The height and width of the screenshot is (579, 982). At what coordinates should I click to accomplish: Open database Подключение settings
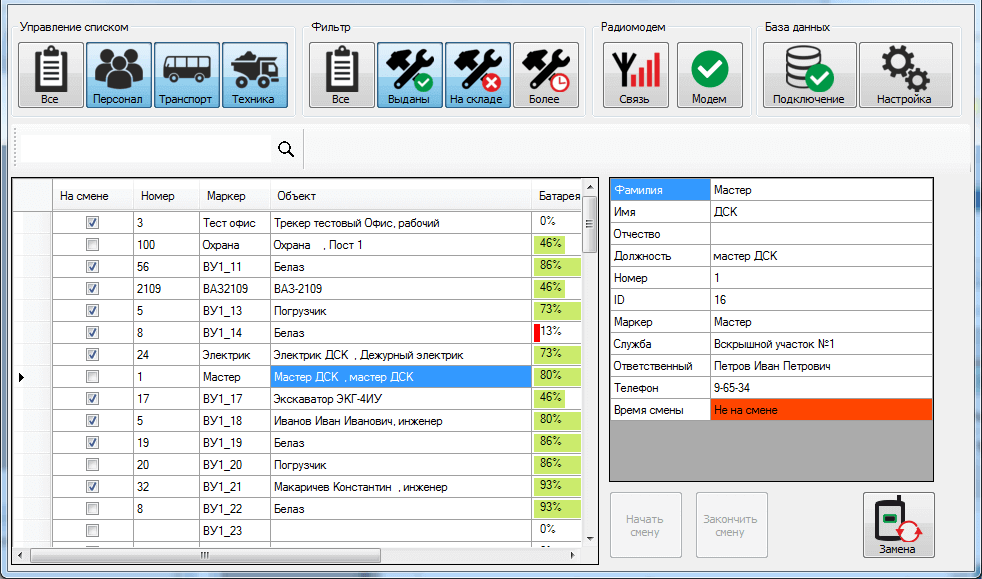(x=809, y=75)
